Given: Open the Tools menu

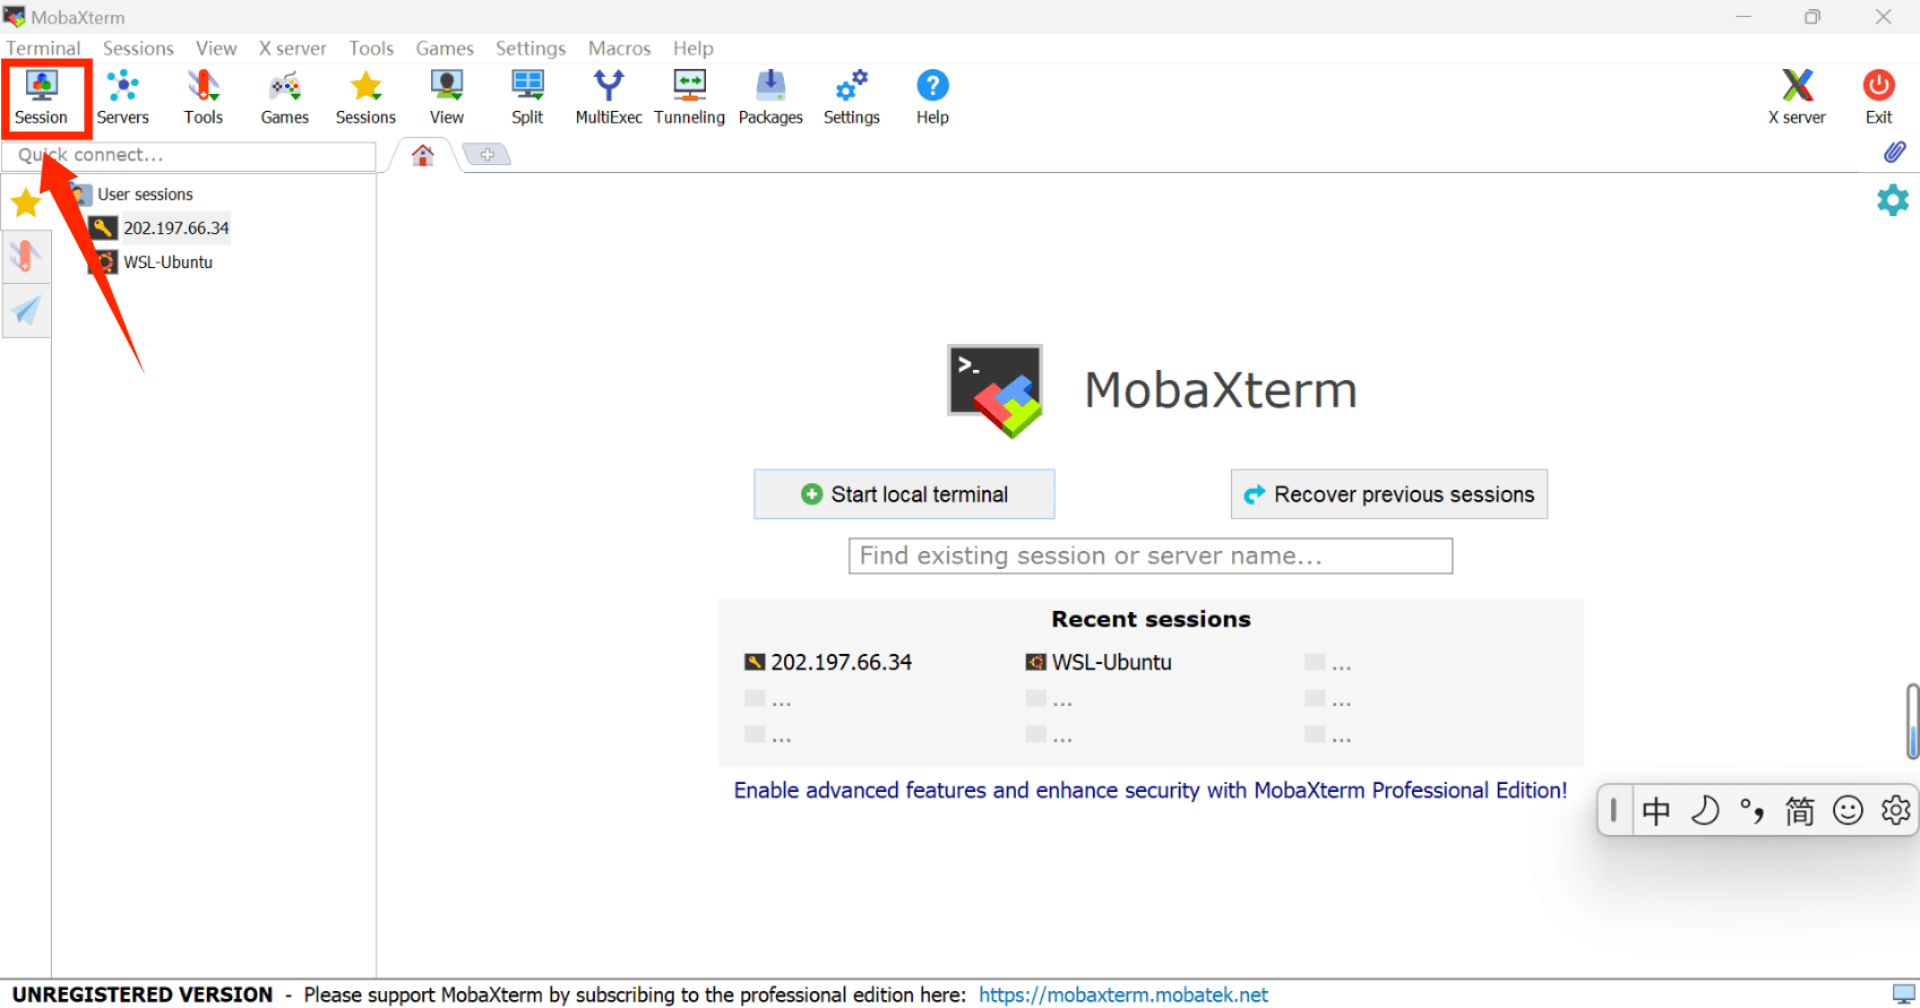Looking at the screenshot, I should point(371,48).
